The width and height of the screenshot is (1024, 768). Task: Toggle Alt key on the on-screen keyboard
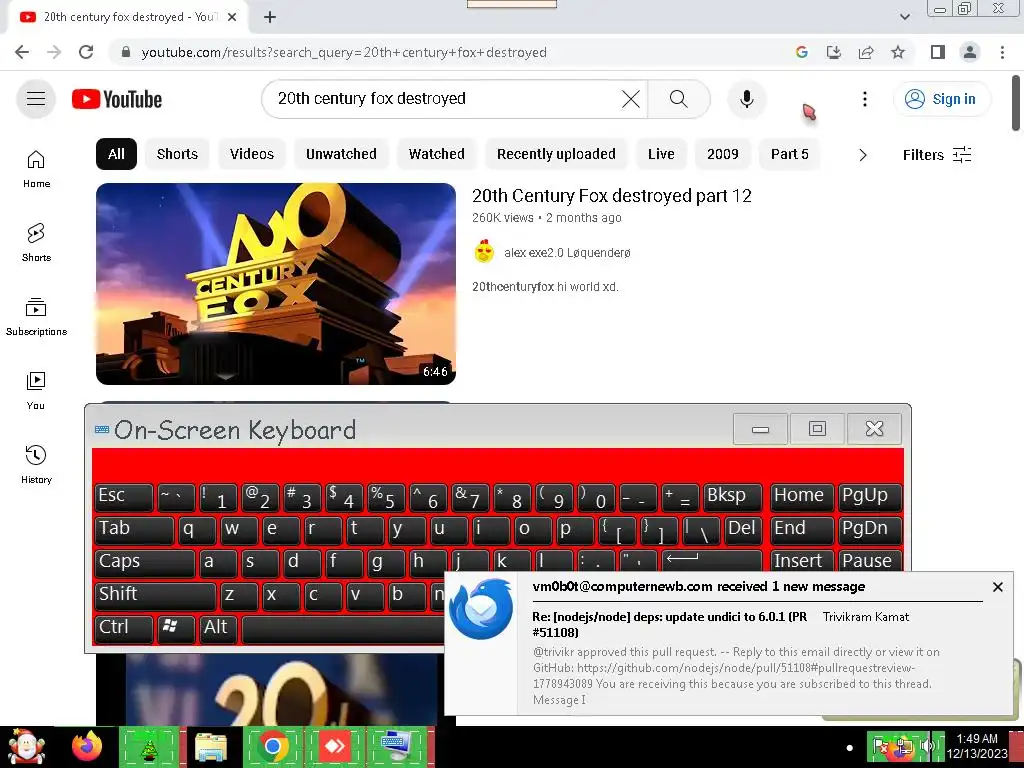pos(218,628)
